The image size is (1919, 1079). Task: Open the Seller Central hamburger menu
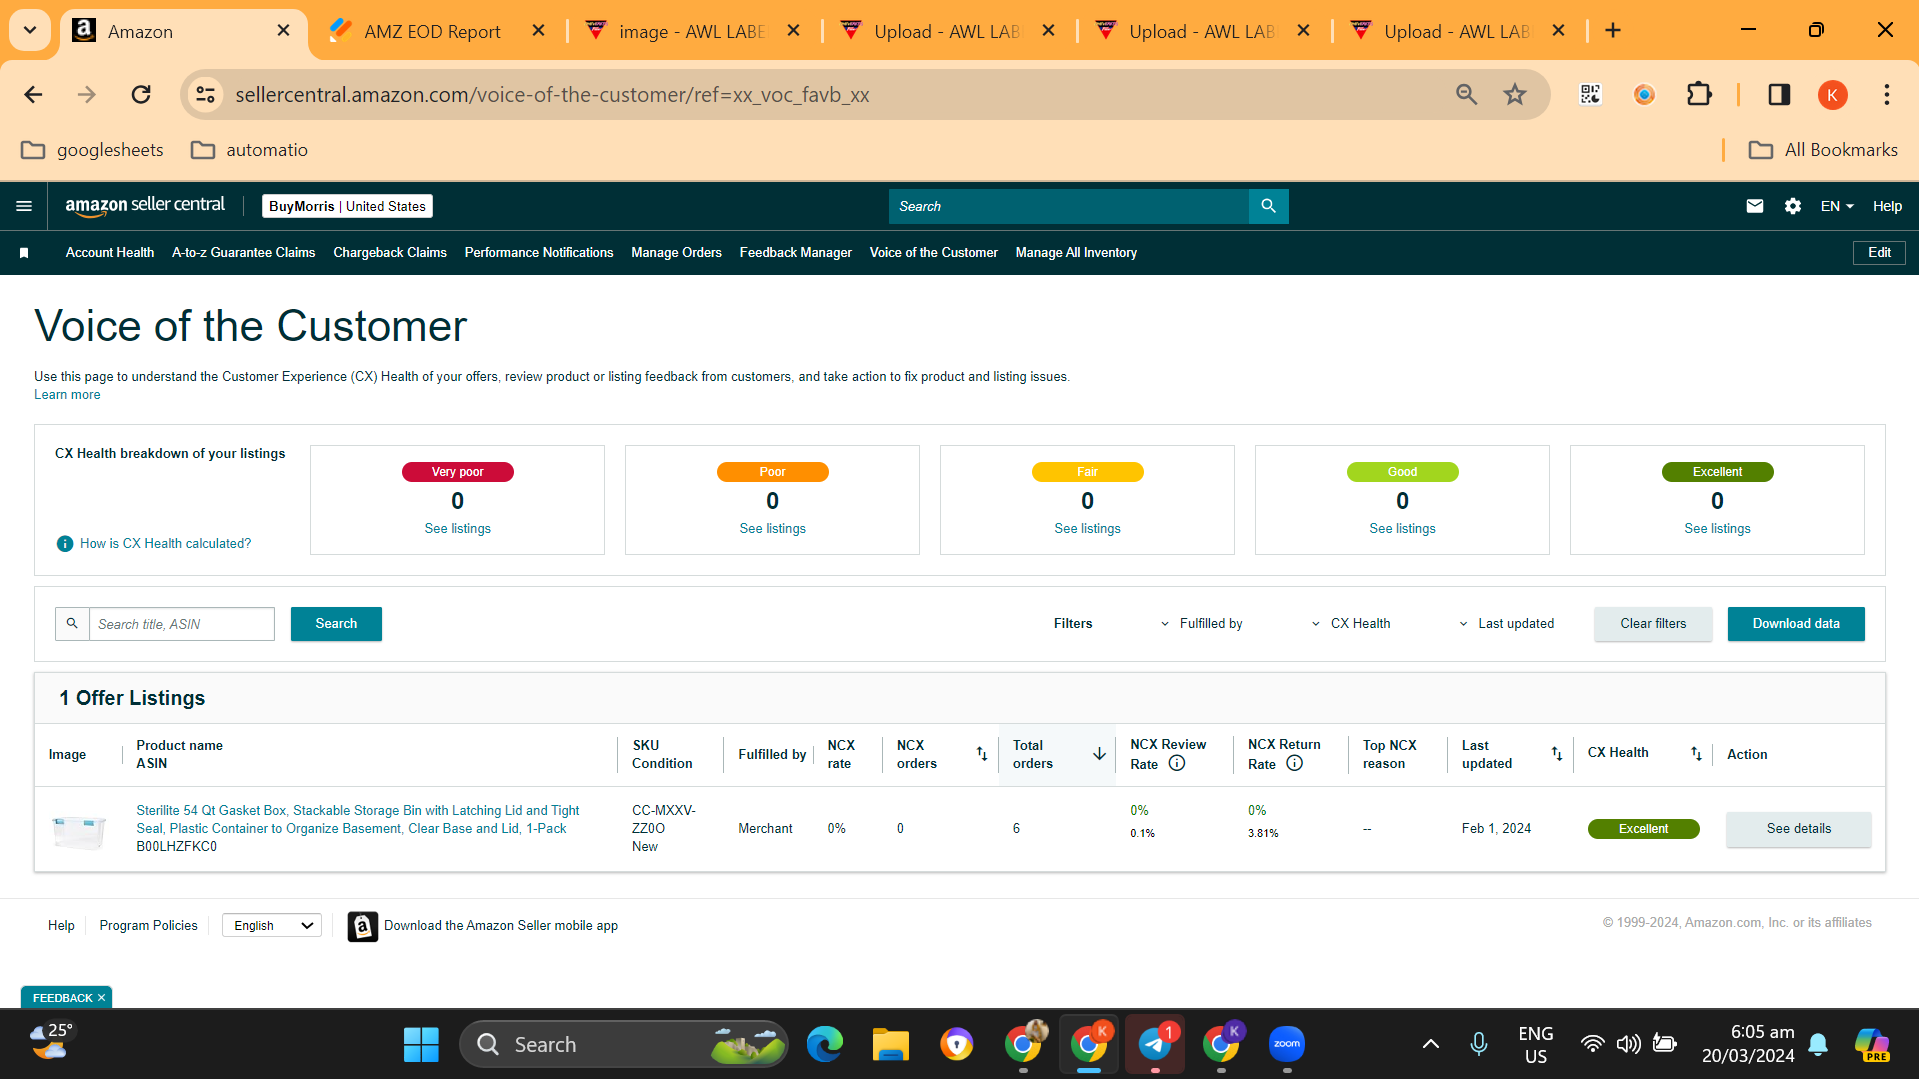pyautogui.click(x=24, y=206)
